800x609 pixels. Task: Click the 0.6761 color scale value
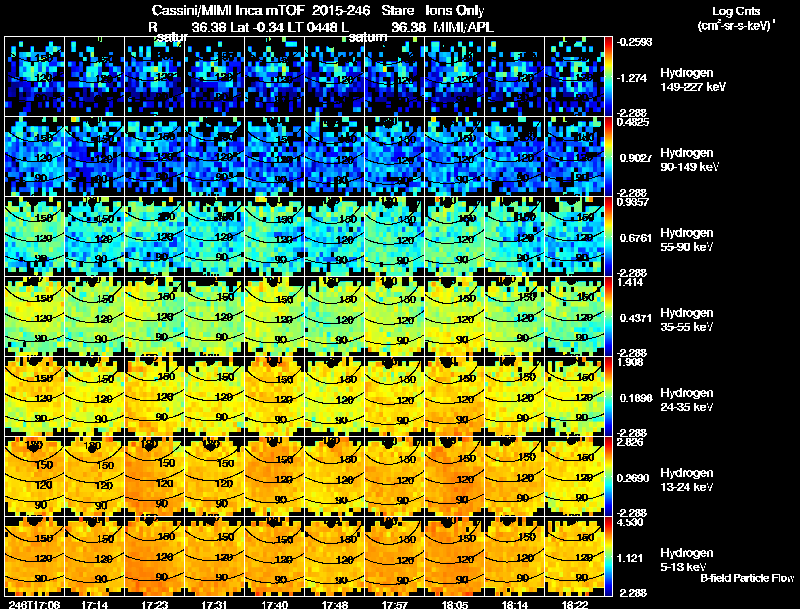point(634,238)
